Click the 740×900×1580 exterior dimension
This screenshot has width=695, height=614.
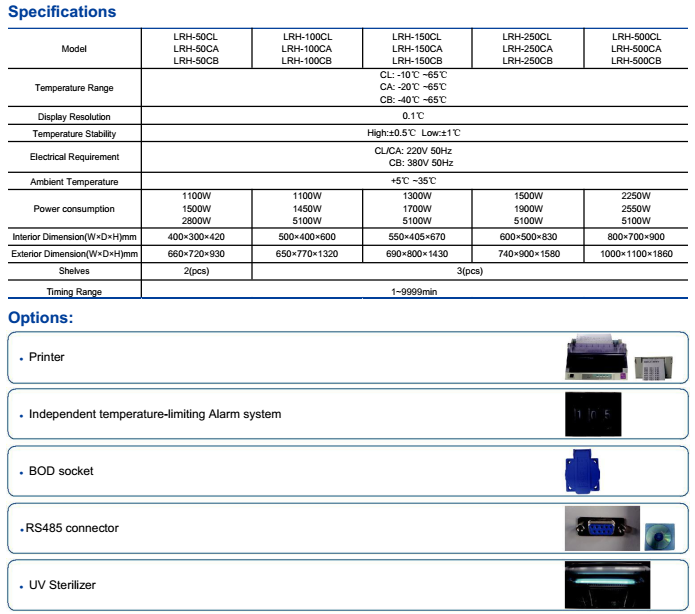pyautogui.click(x=529, y=254)
